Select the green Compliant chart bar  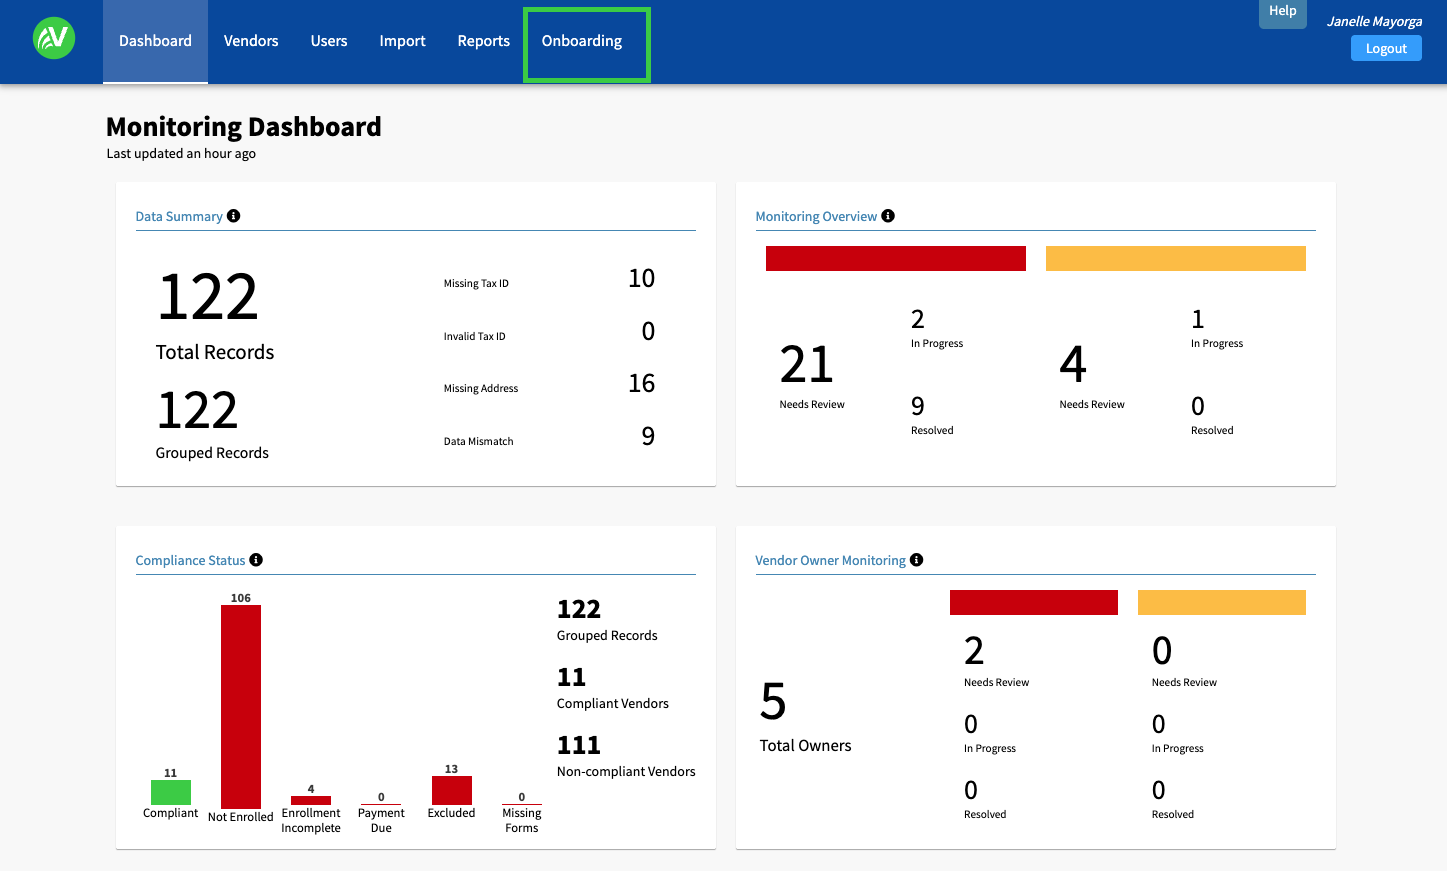click(171, 792)
